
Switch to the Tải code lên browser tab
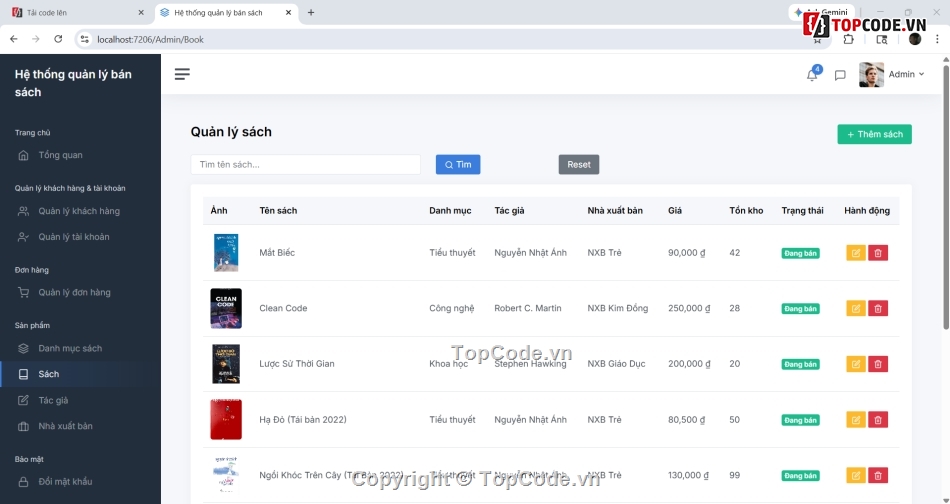pos(76,13)
